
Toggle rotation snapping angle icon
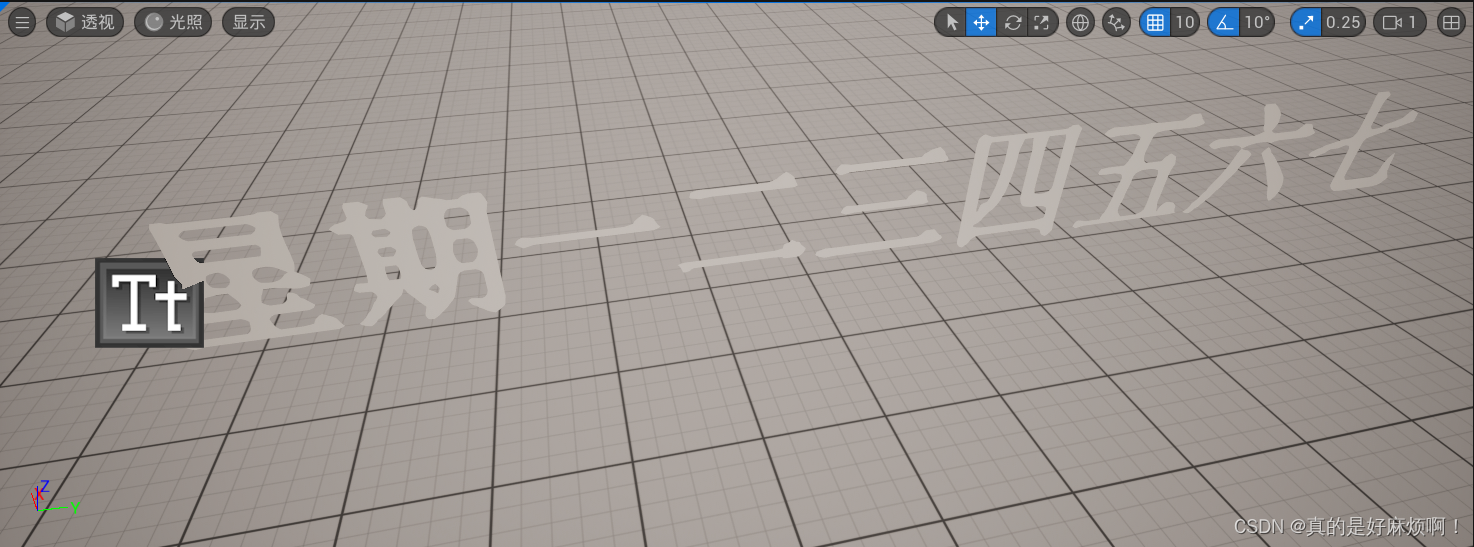tap(1223, 22)
